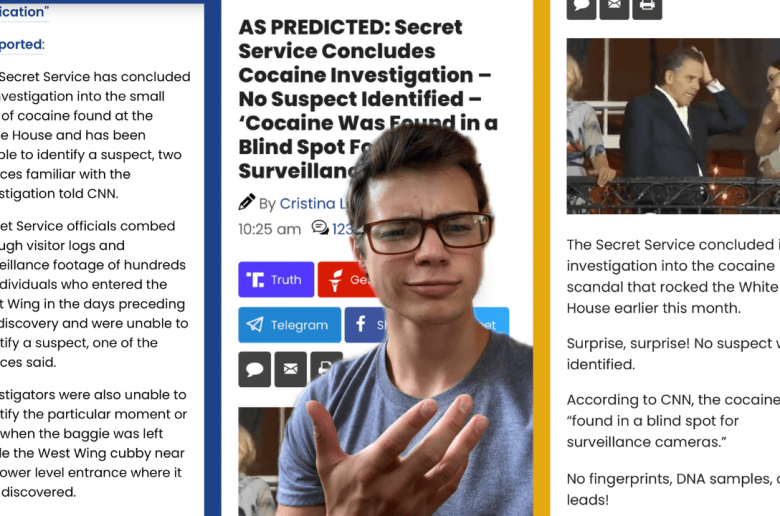This screenshot has width=780, height=516.
Task: Click the pencil icon next to By
Action: click(247, 202)
